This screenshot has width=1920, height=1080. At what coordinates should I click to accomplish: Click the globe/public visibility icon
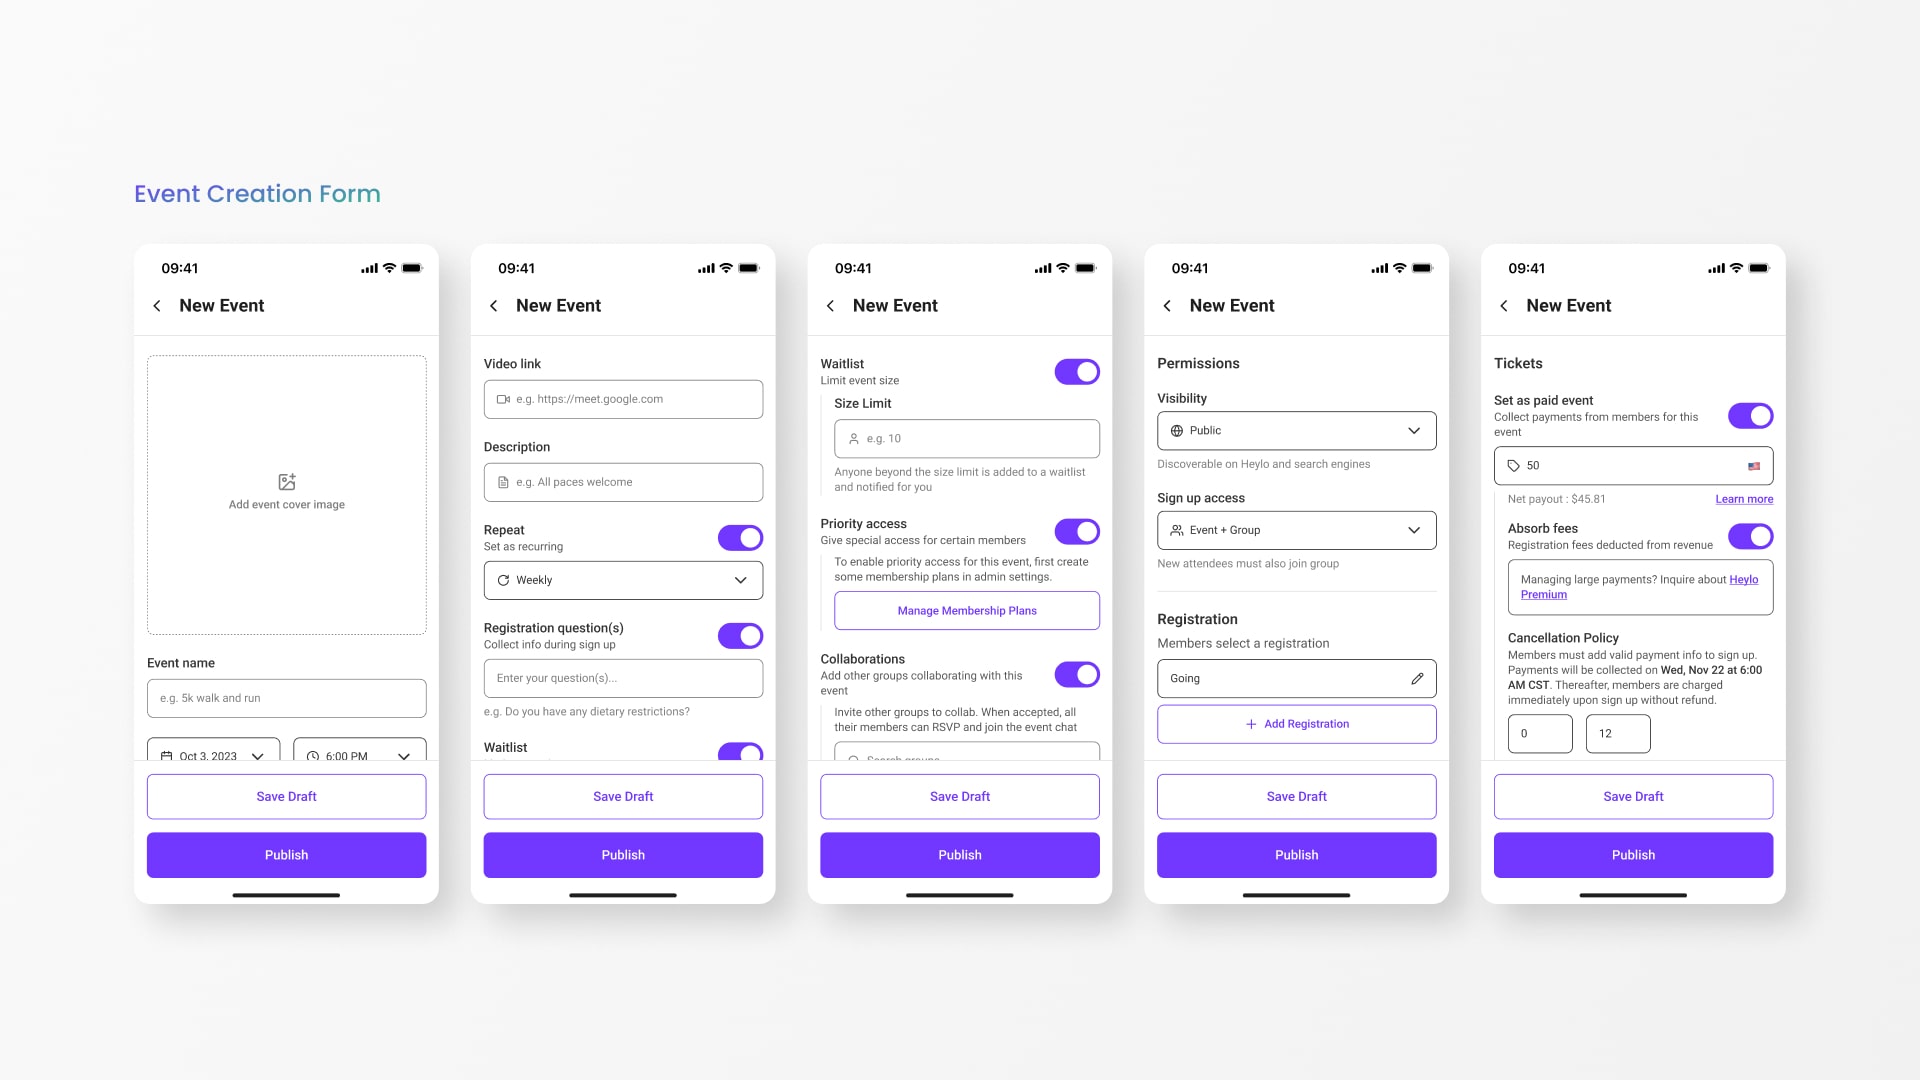[x=1176, y=430]
